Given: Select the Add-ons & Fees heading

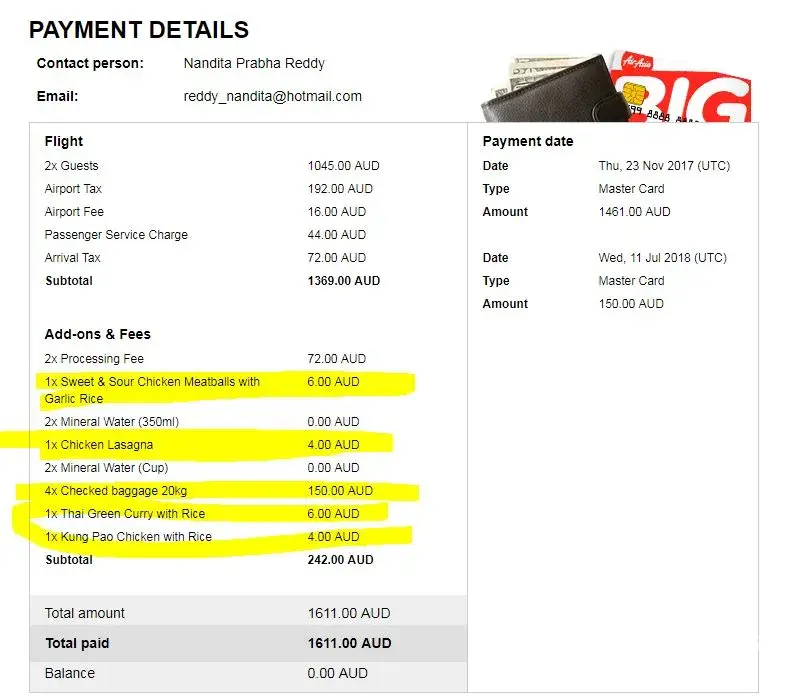Looking at the screenshot, I should click(97, 334).
